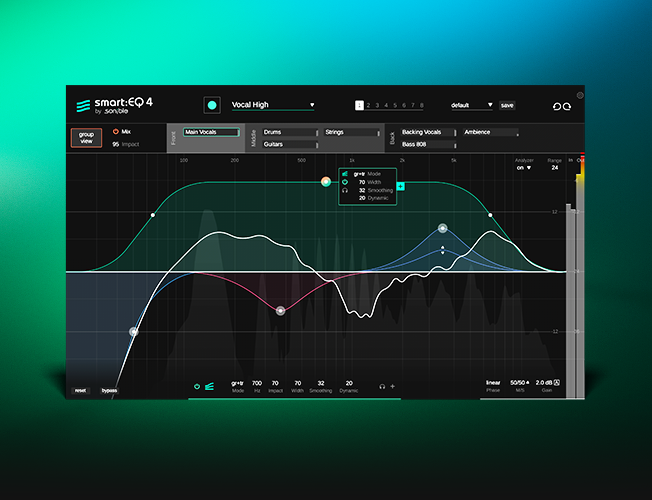Viewport: 652px width, 500px height.
Task: Select the Bass 808 track
Action: coord(428,144)
